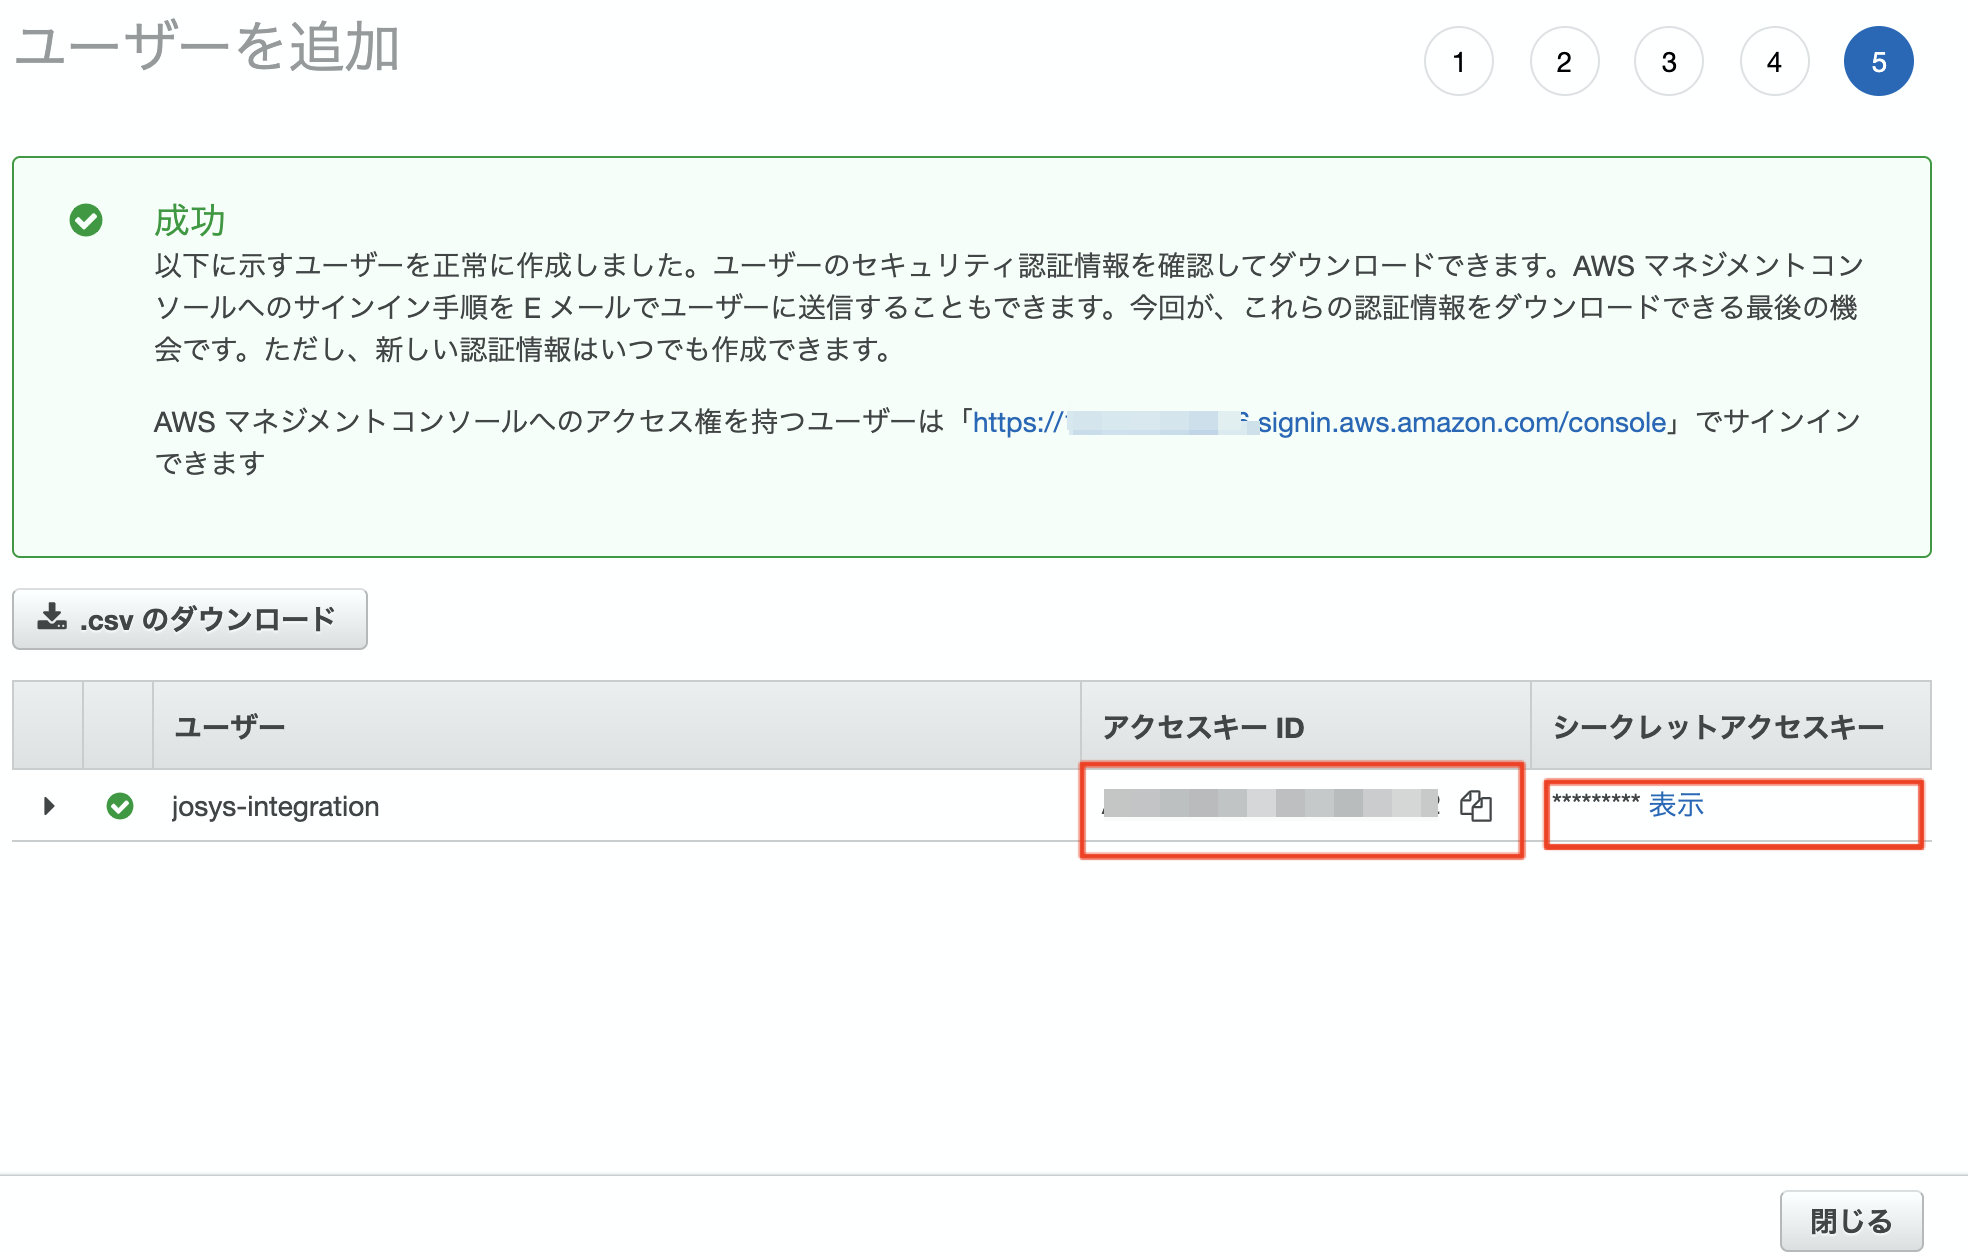Click the シークレットアクセスキー column header
Screen dimensions: 1968x1252
pyautogui.click(x=1717, y=727)
